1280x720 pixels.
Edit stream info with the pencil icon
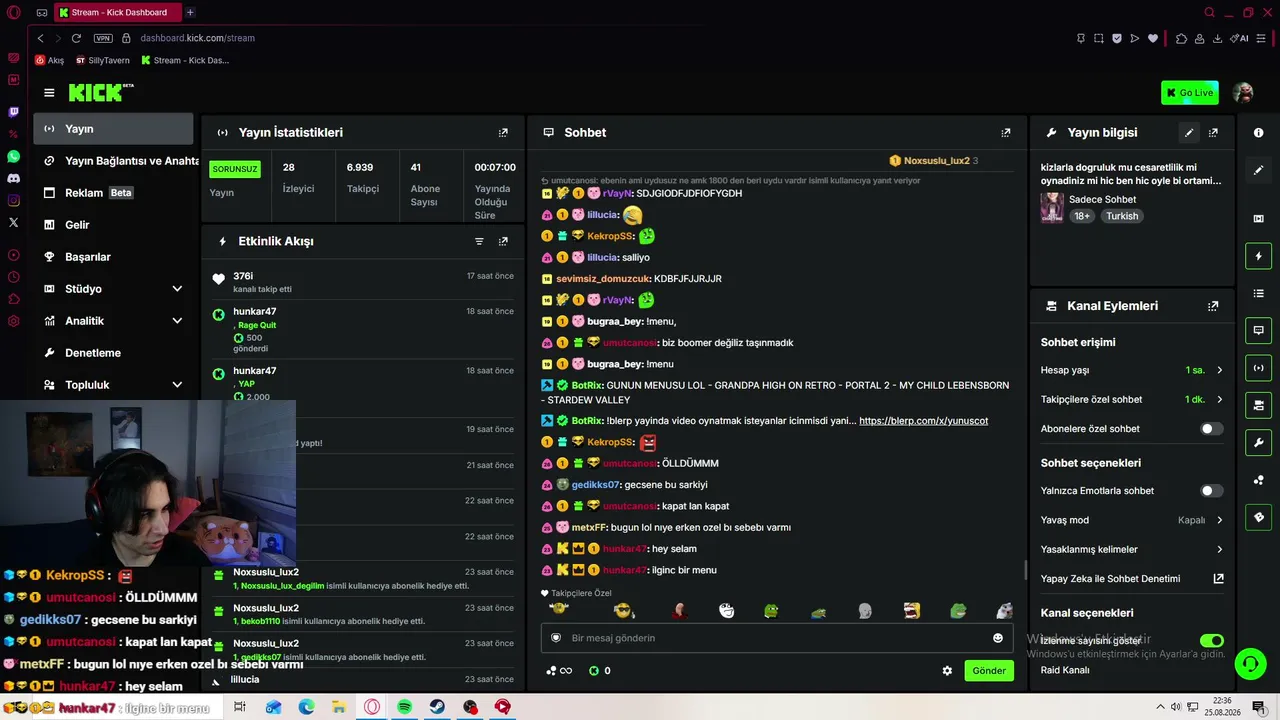(1189, 132)
